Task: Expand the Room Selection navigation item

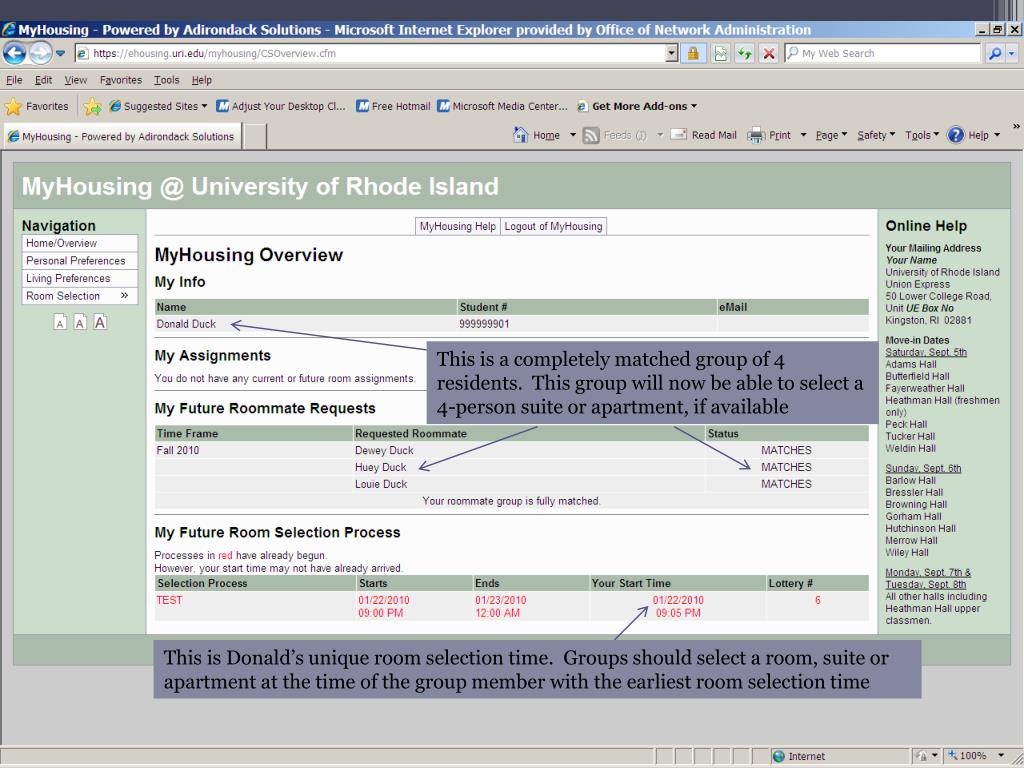Action: (80, 296)
